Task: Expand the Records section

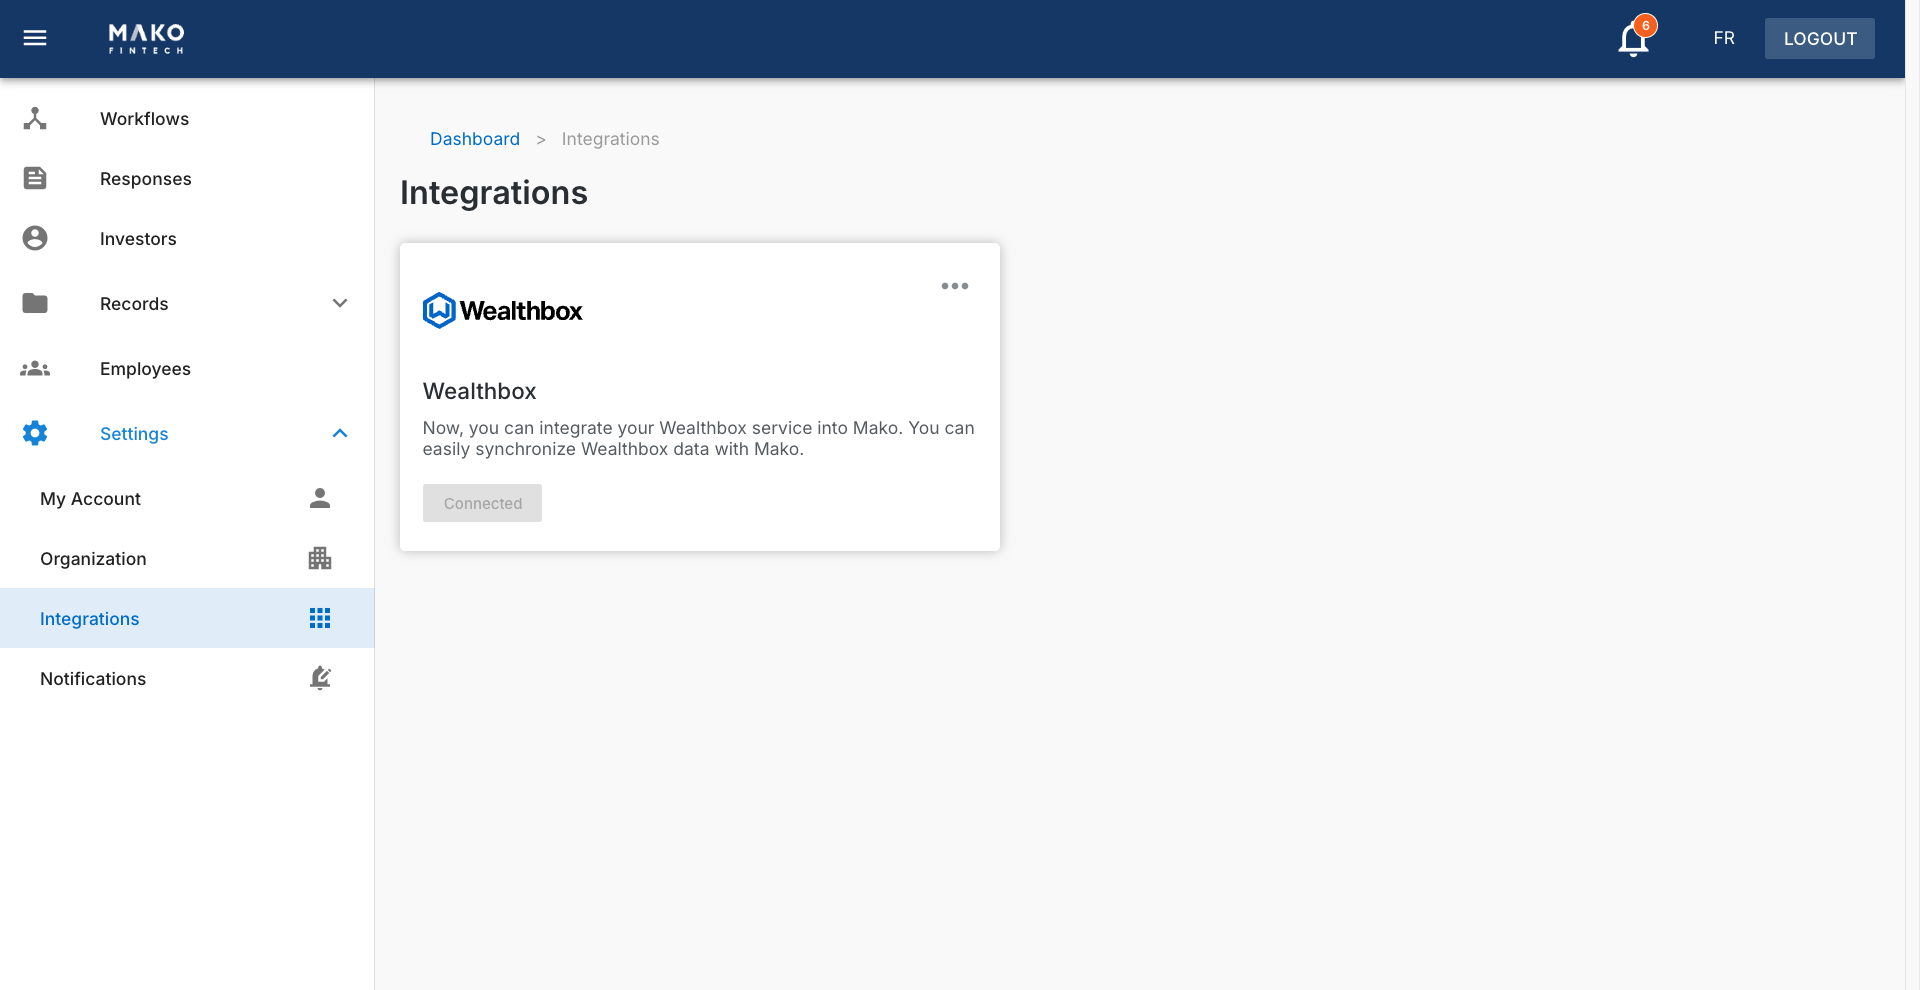Action: coord(340,303)
